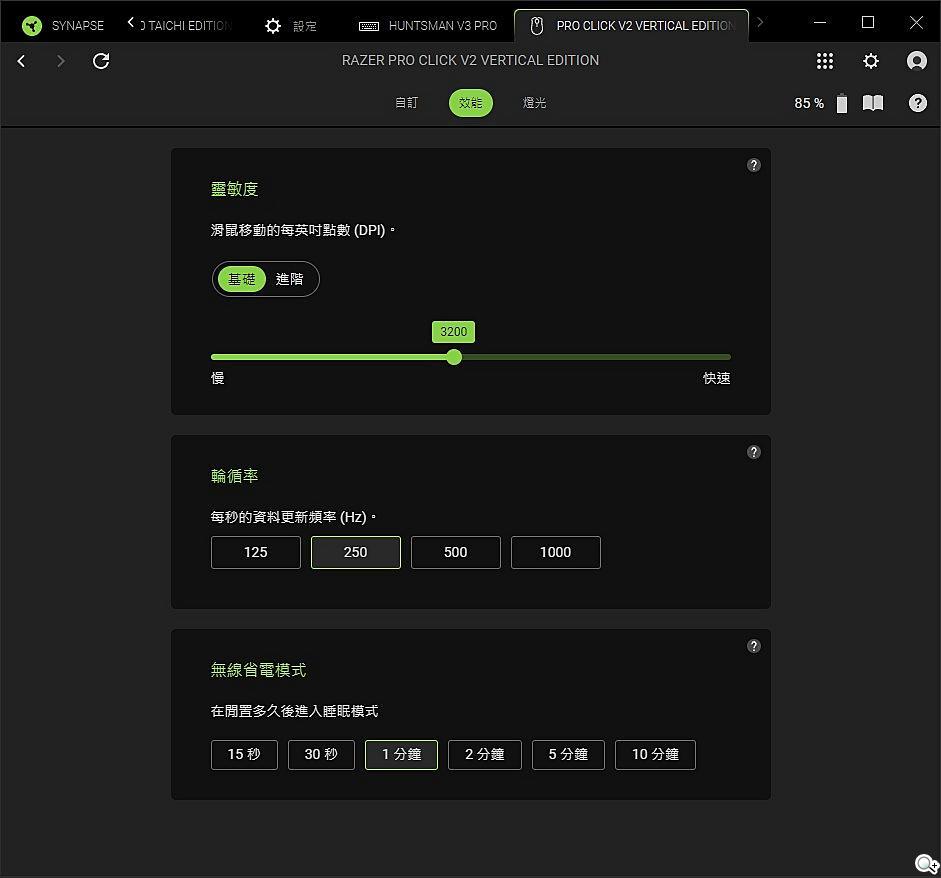Click the help icon in the 靈敏度 panel
The height and width of the screenshot is (878, 941).
[x=754, y=165]
